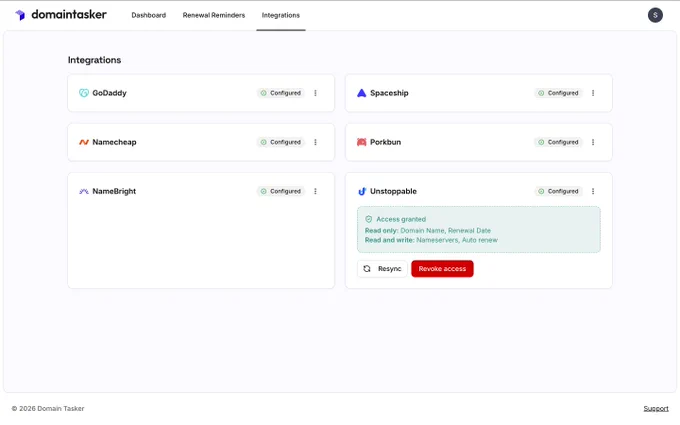Click the Spaceship logo icon
The height and width of the screenshot is (425, 680).
click(x=361, y=93)
